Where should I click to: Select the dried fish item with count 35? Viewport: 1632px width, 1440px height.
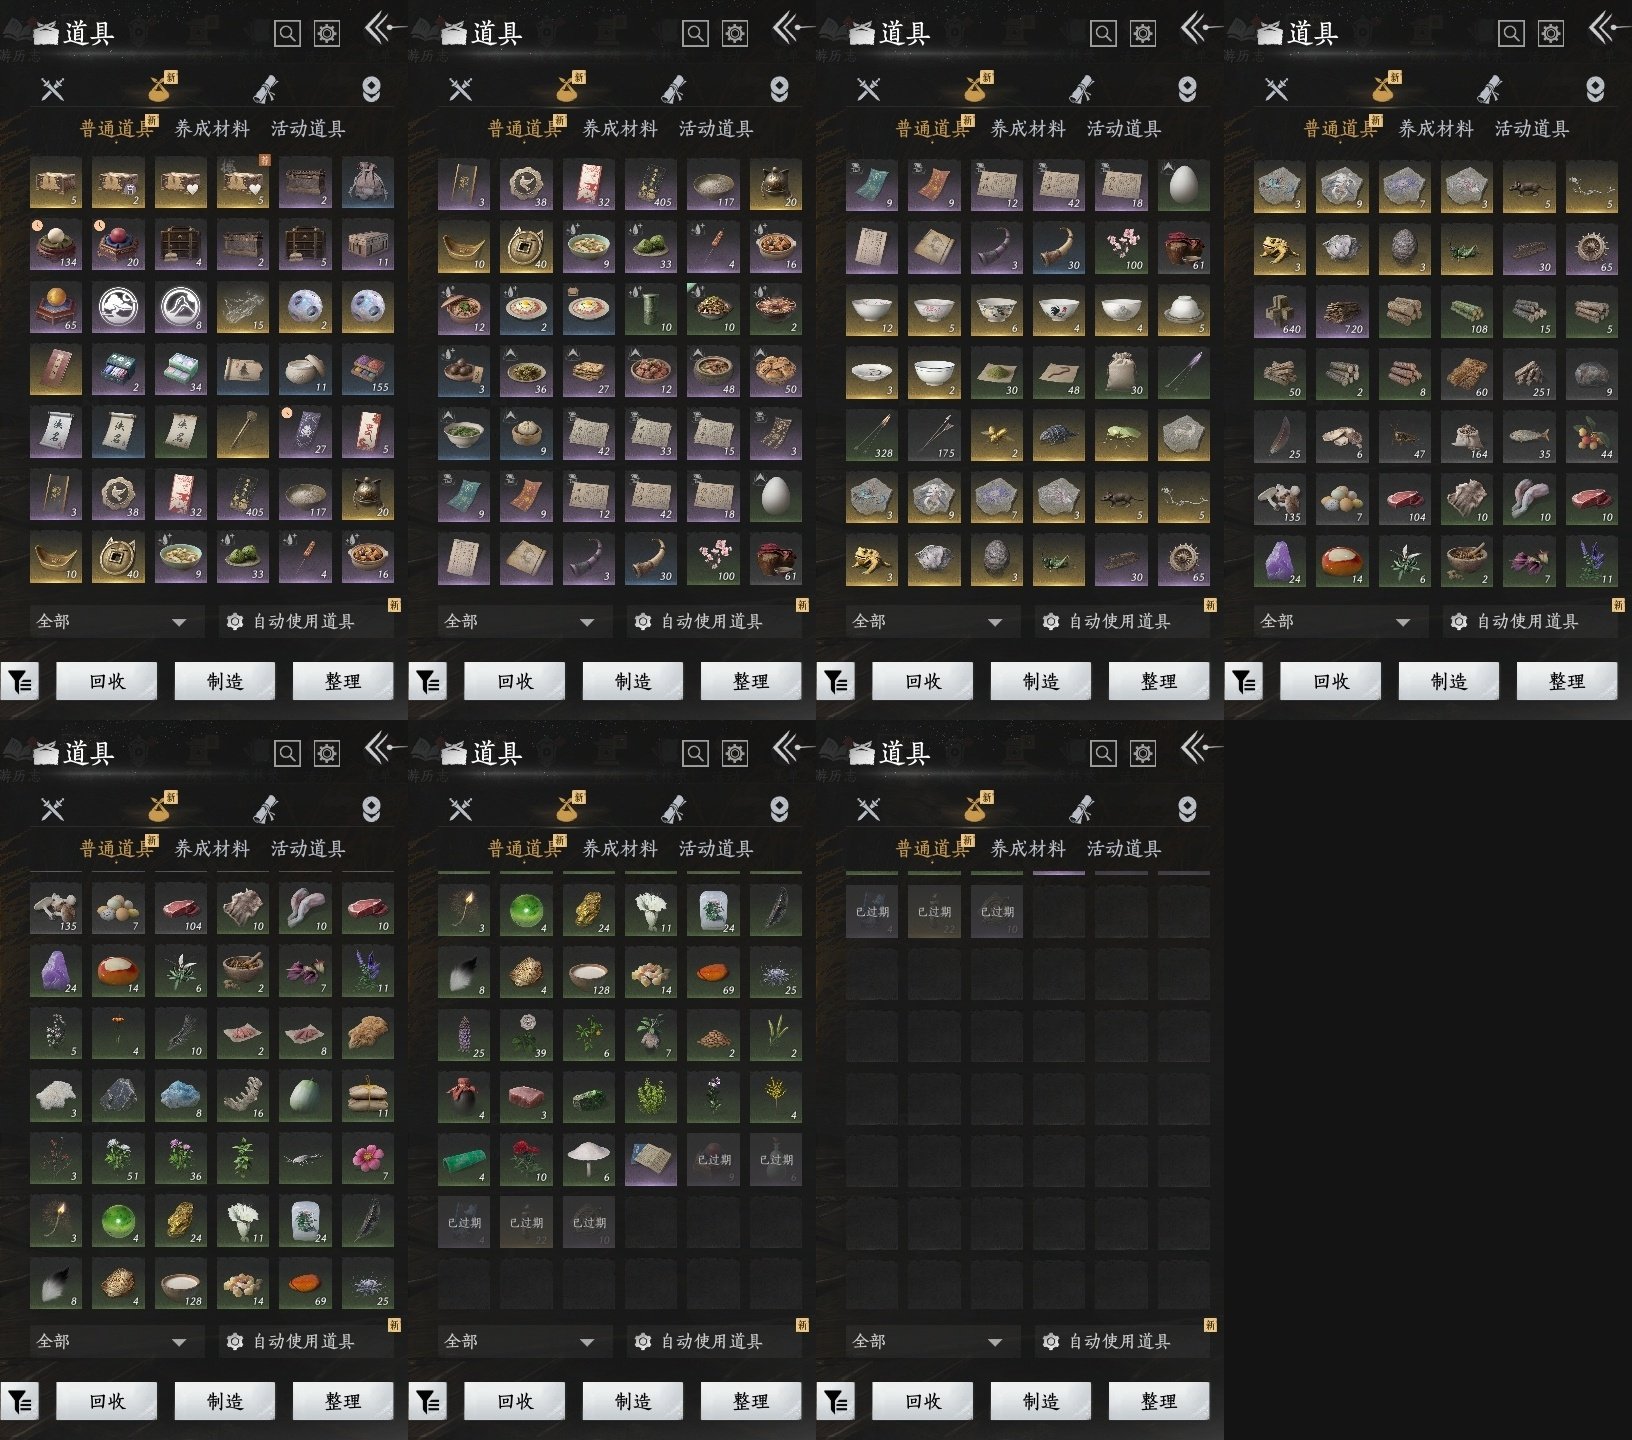pyautogui.click(x=1528, y=436)
